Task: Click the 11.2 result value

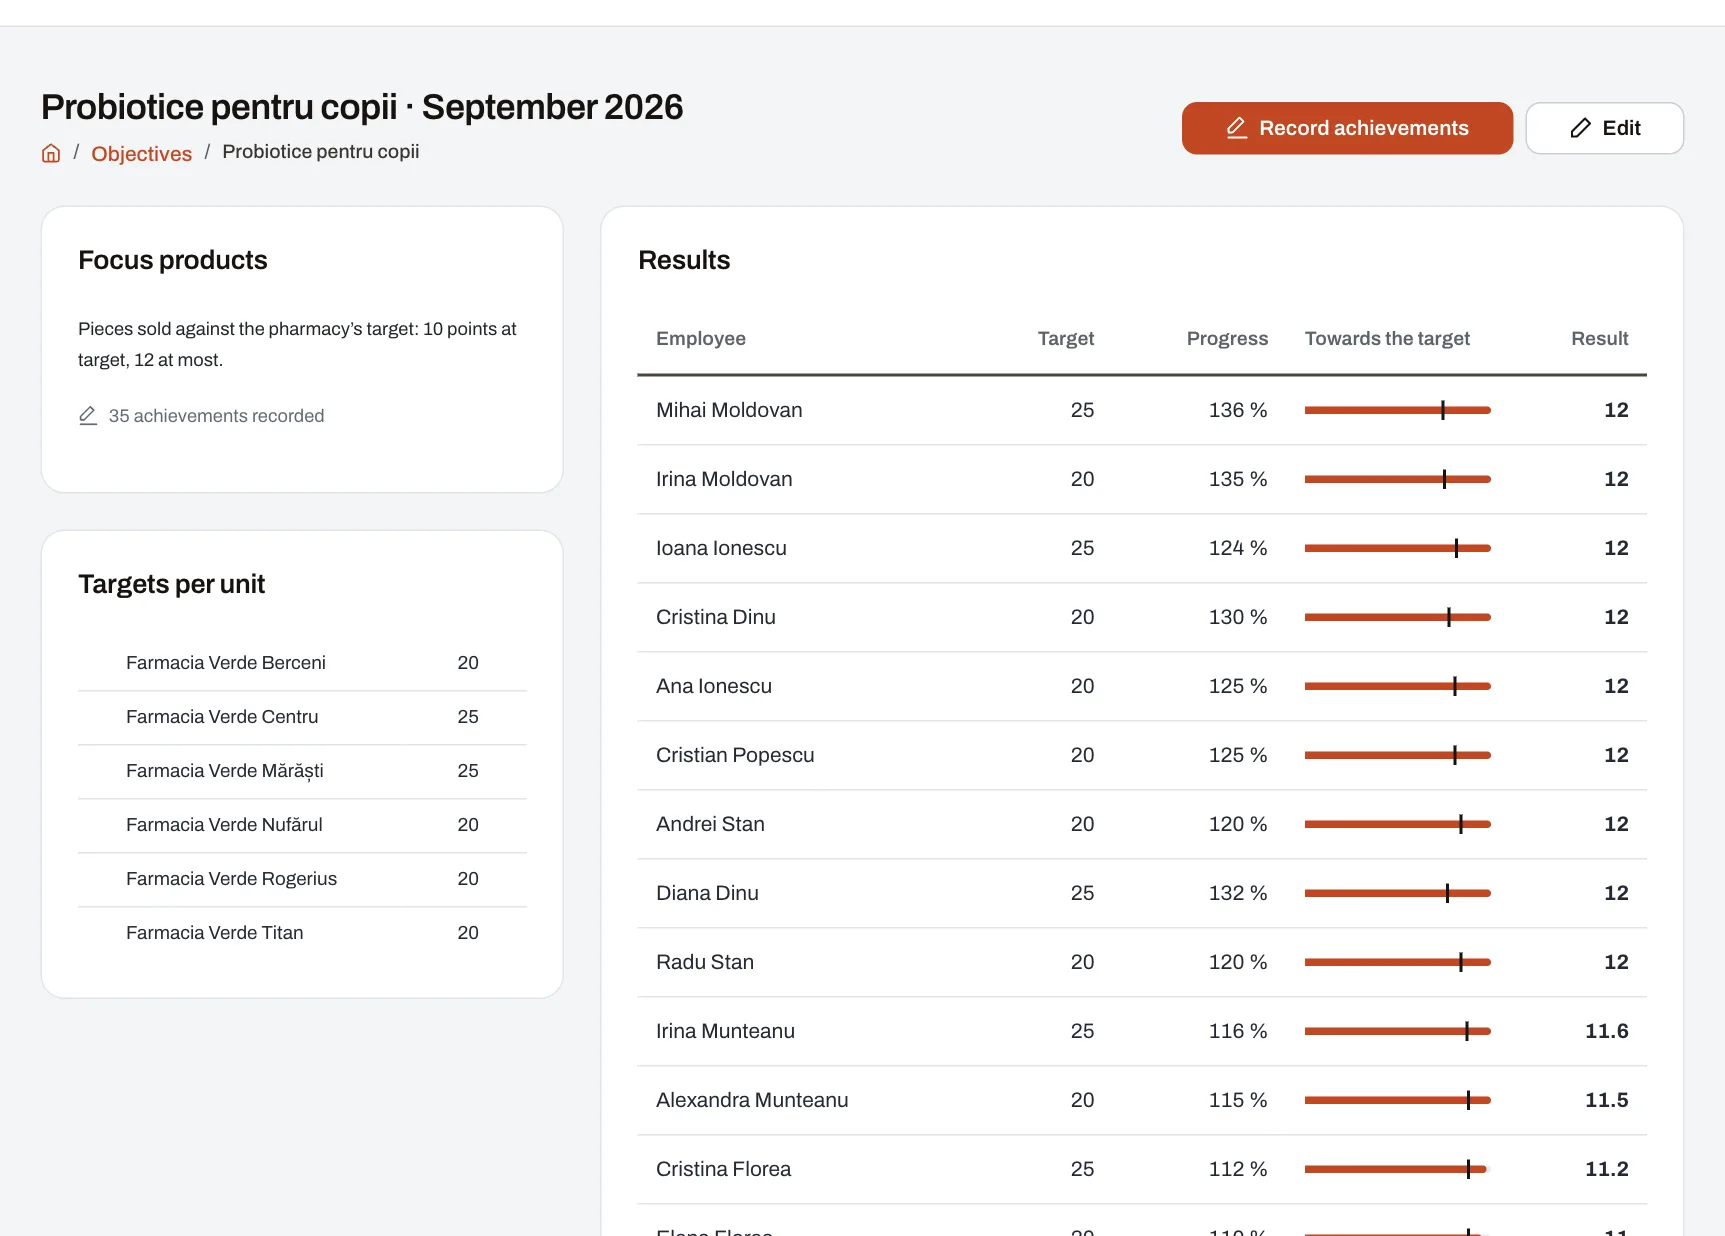Action: click(1606, 1169)
